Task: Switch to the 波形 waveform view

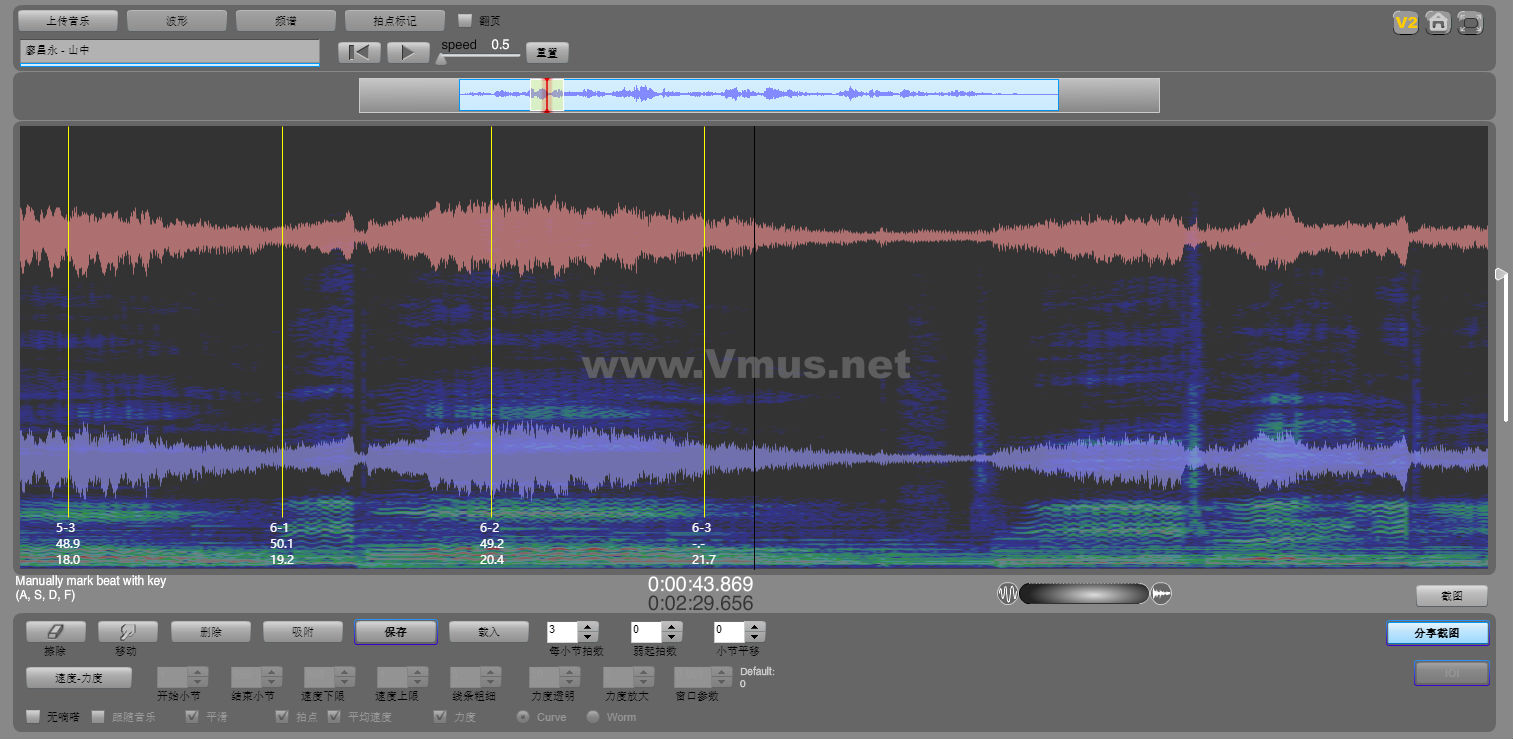Action: coord(177,20)
